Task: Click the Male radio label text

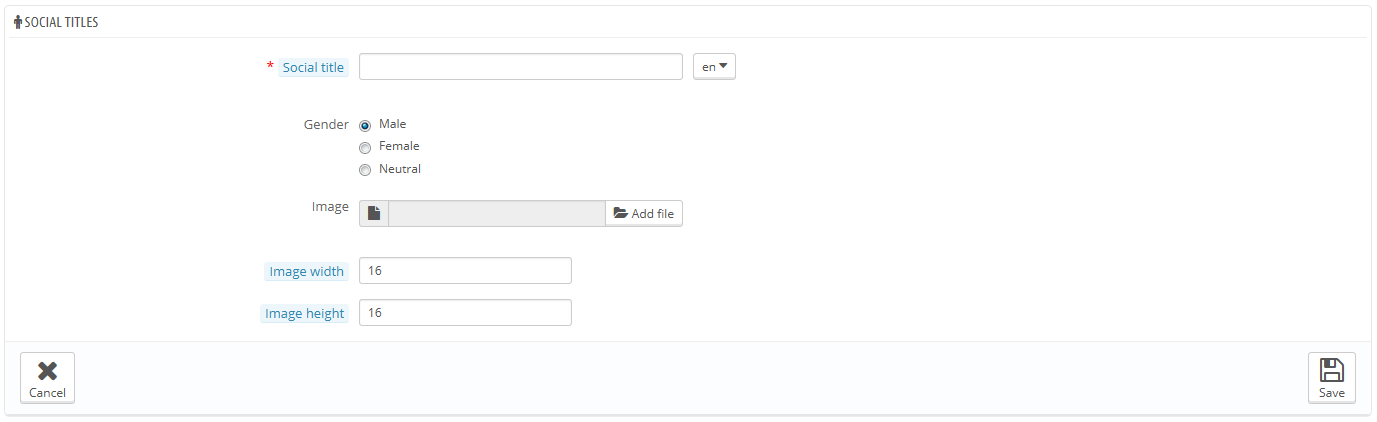Action: (393, 124)
